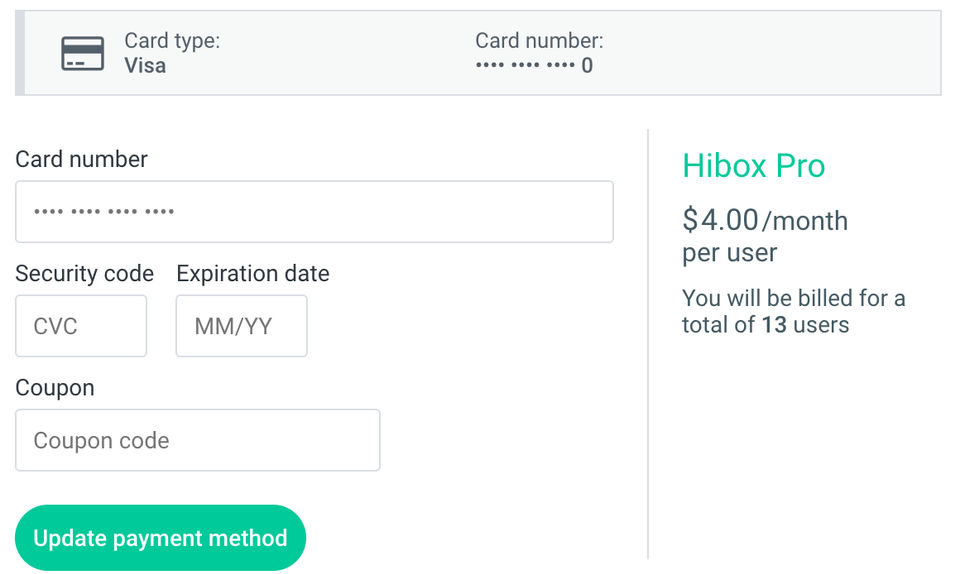Click the Card number input field
Image resolution: width=960 pixels, height=574 pixels.
tap(314, 212)
